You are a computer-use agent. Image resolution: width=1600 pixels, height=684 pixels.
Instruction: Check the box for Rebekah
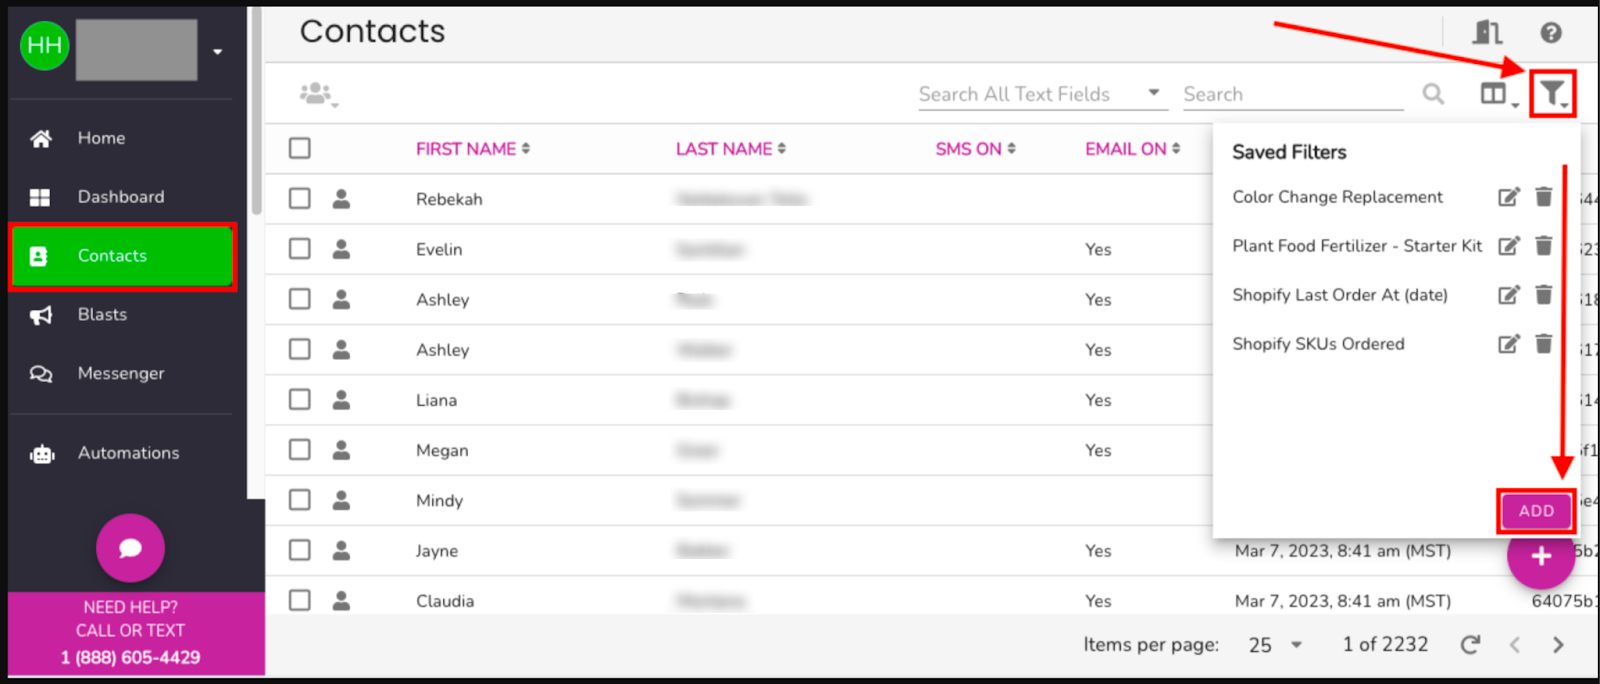[x=300, y=199]
